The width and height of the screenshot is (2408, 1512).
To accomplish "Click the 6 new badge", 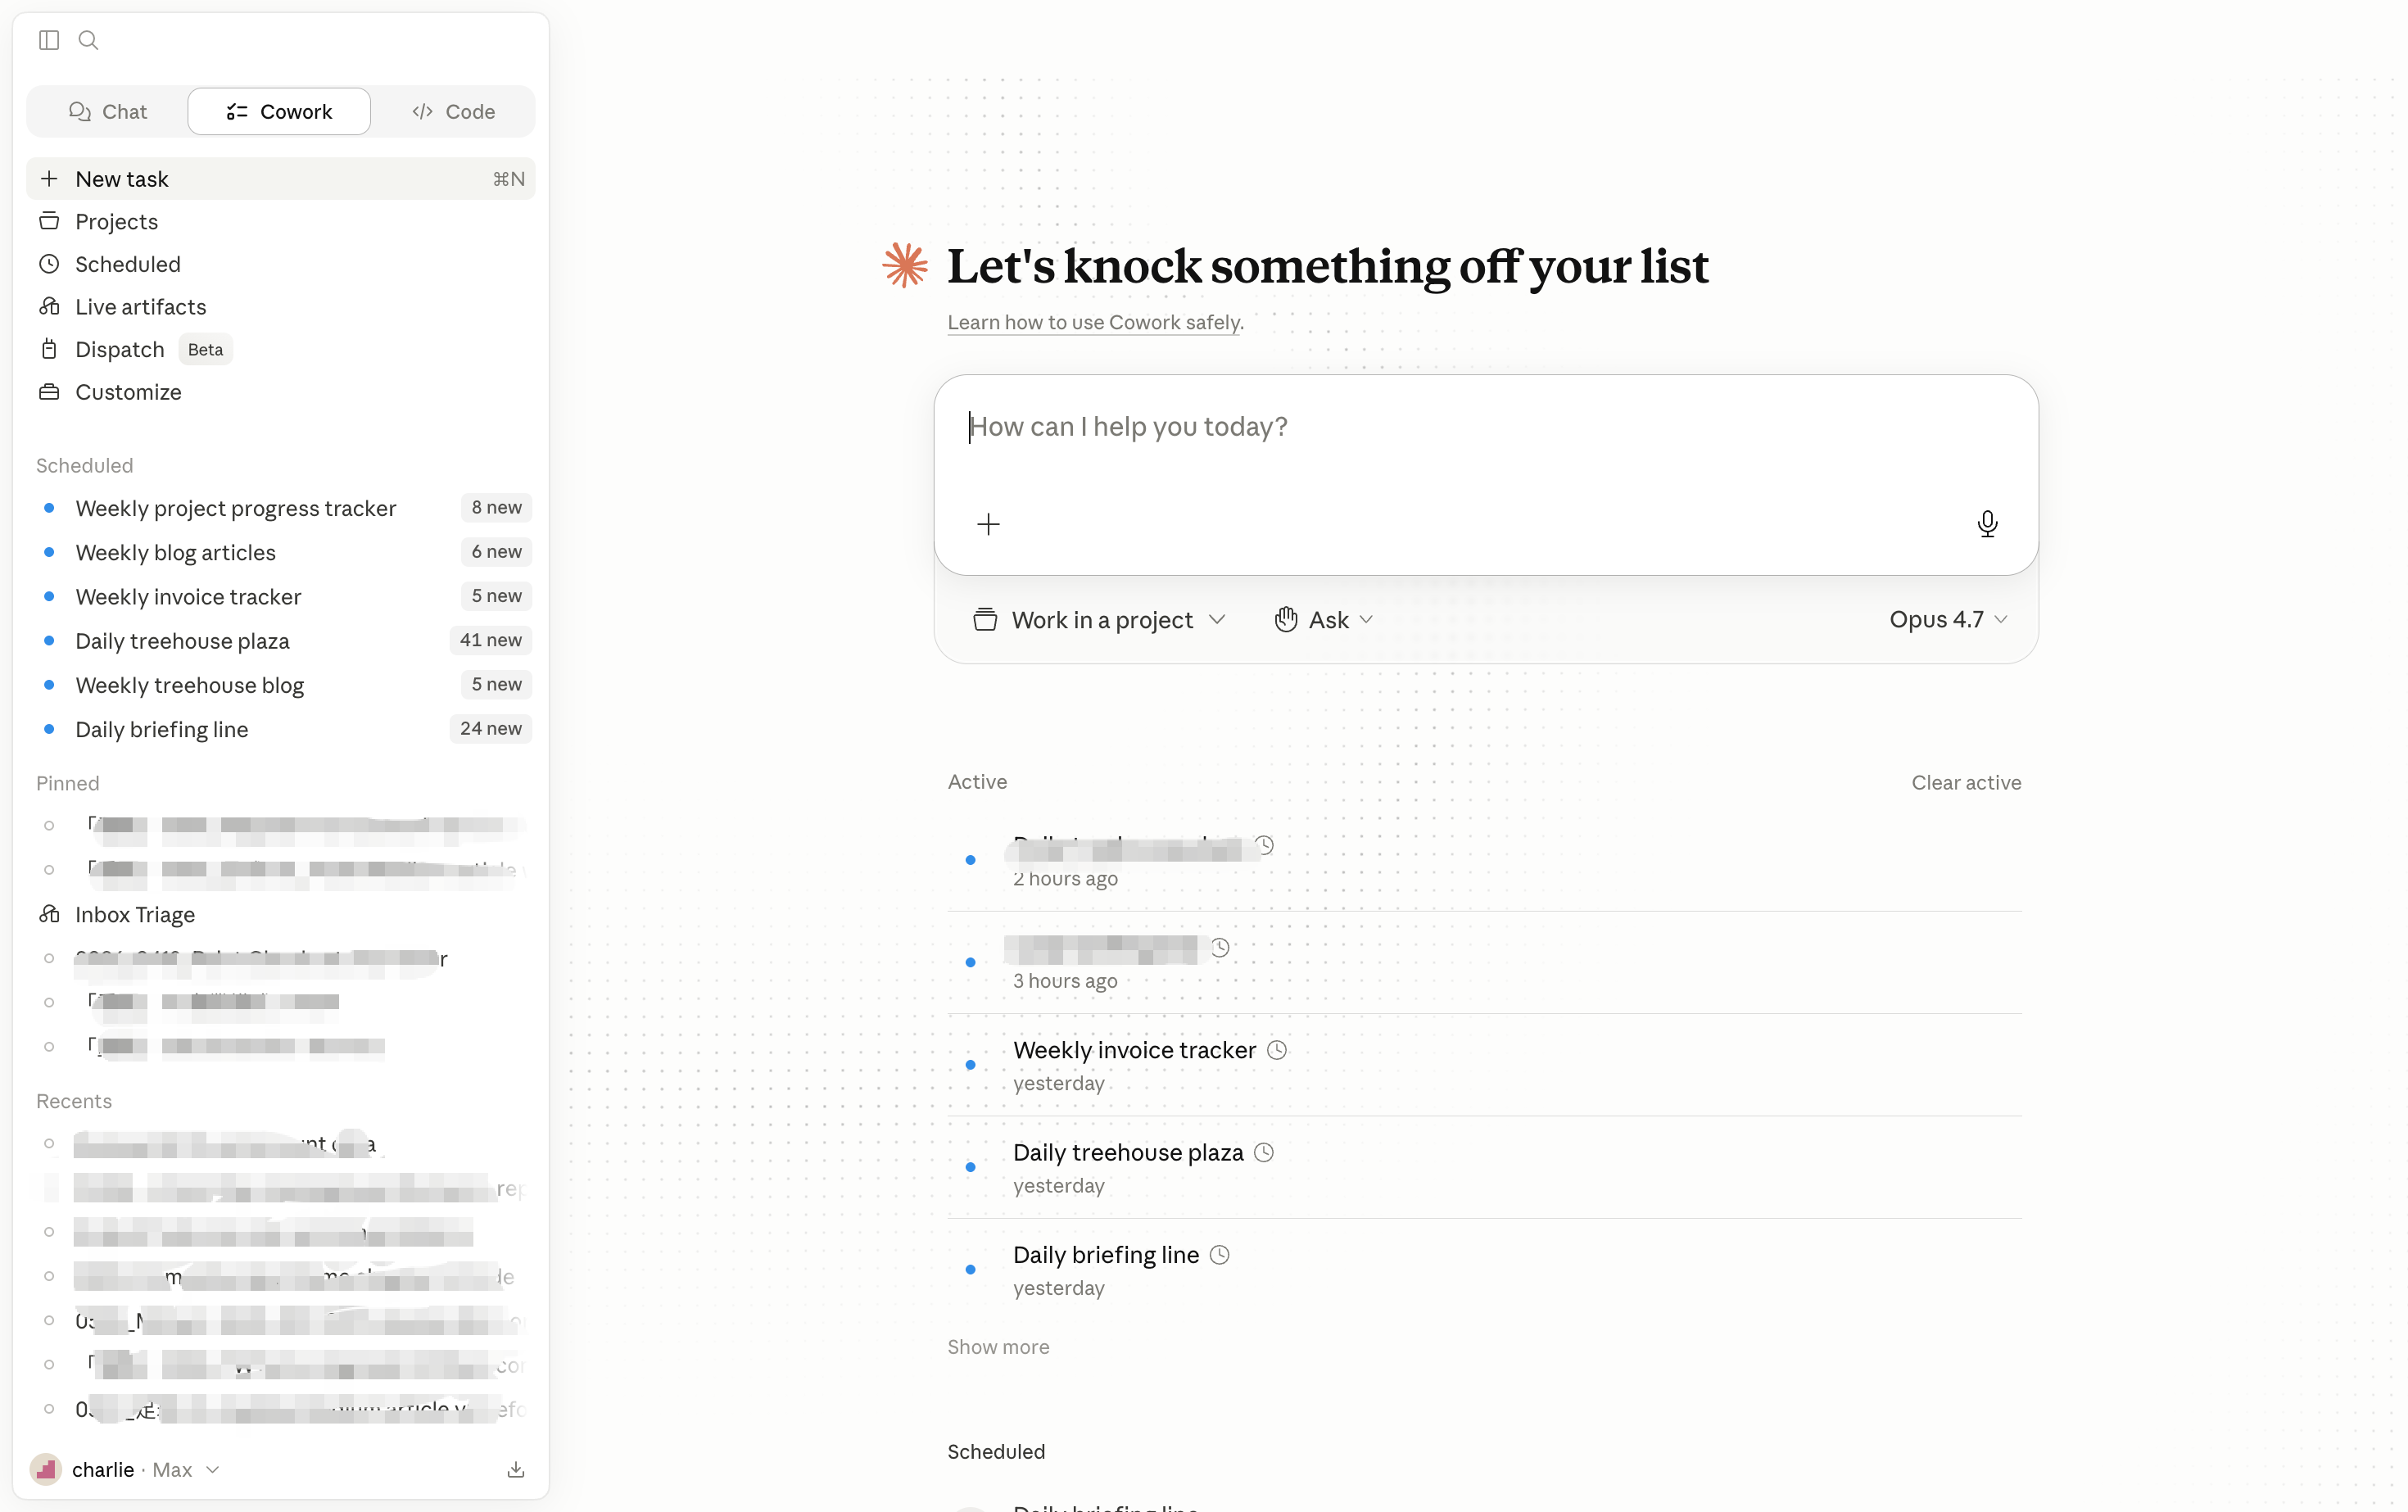I will (x=496, y=552).
